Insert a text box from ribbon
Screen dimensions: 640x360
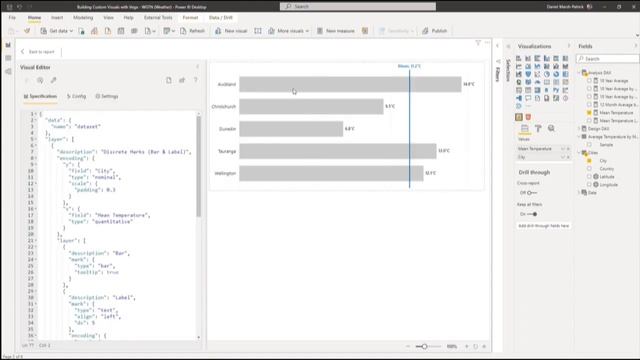click(x=258, y=31)
